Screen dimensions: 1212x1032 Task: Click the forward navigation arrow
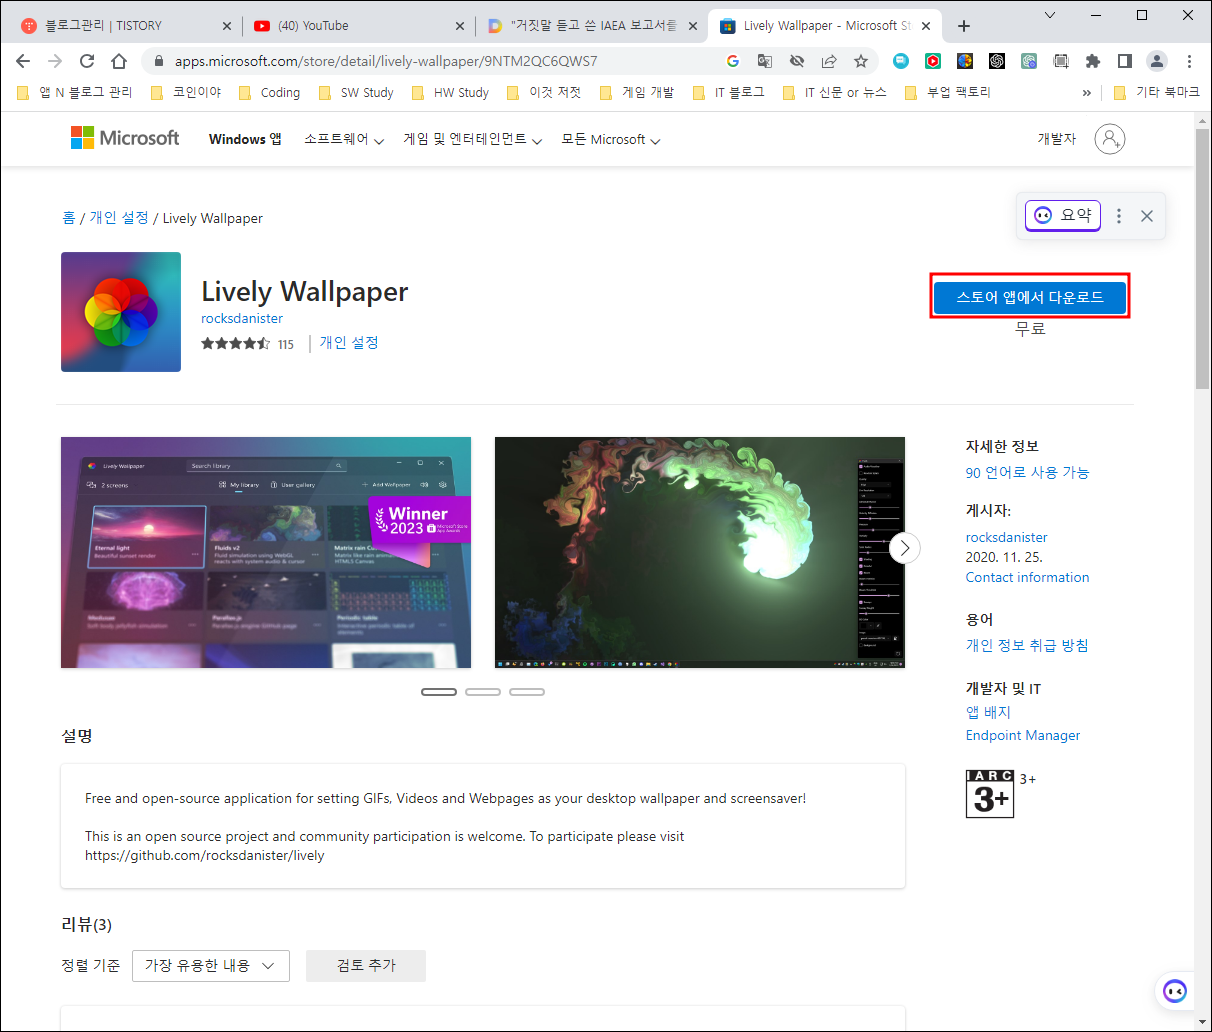tap(55, 61)
